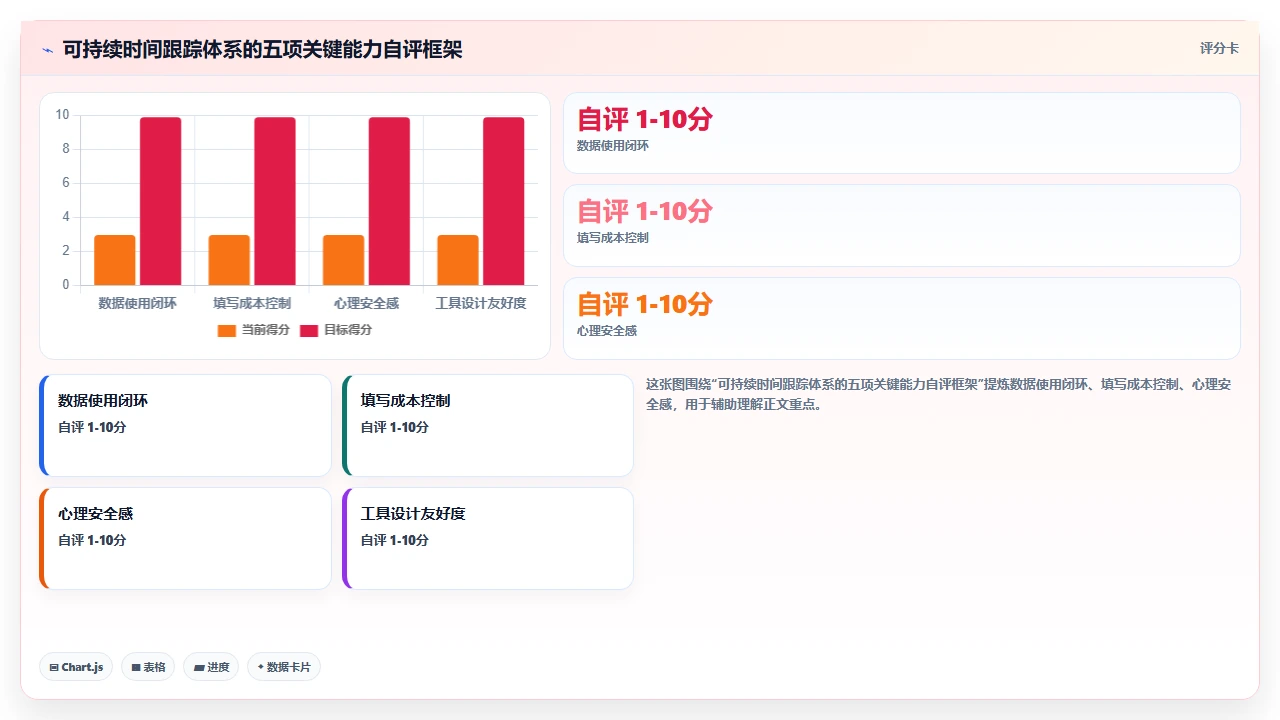Click the lightning icon beside the title
The height and width of the screenshot is (720, 1280).
point(48,50)
